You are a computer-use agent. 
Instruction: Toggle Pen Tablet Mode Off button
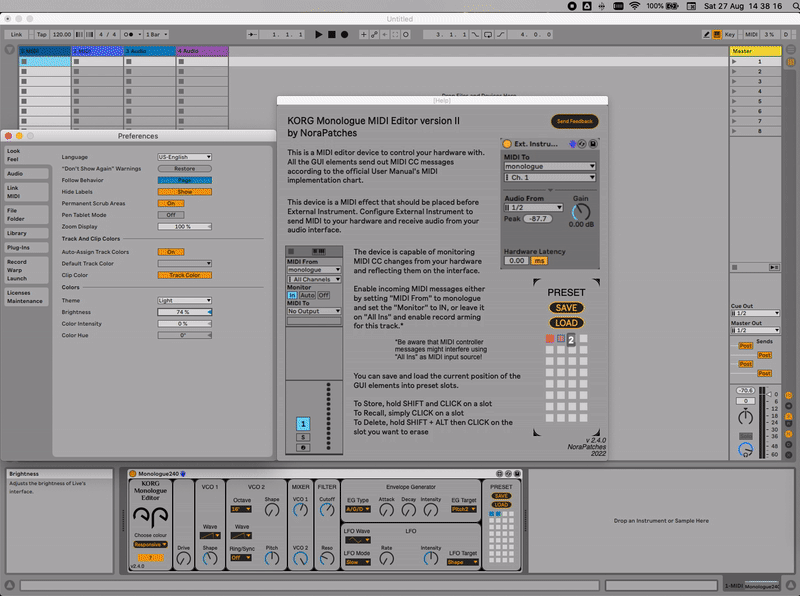[x=170, y=215]
